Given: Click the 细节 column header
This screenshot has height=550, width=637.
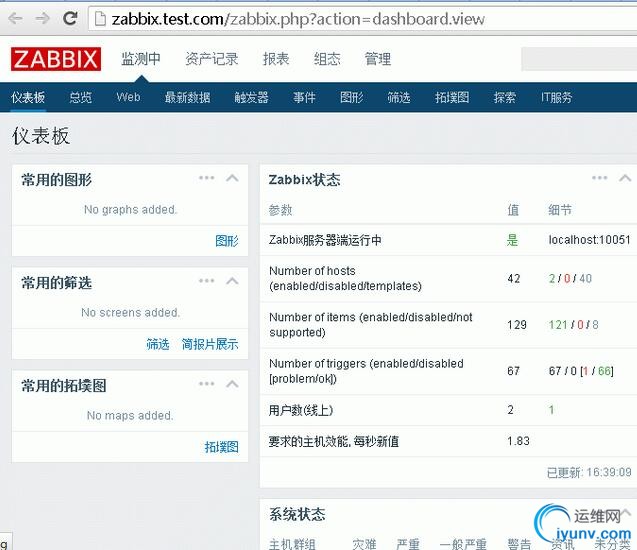Looking at the screenshot, I should click(x=560, y=210).
